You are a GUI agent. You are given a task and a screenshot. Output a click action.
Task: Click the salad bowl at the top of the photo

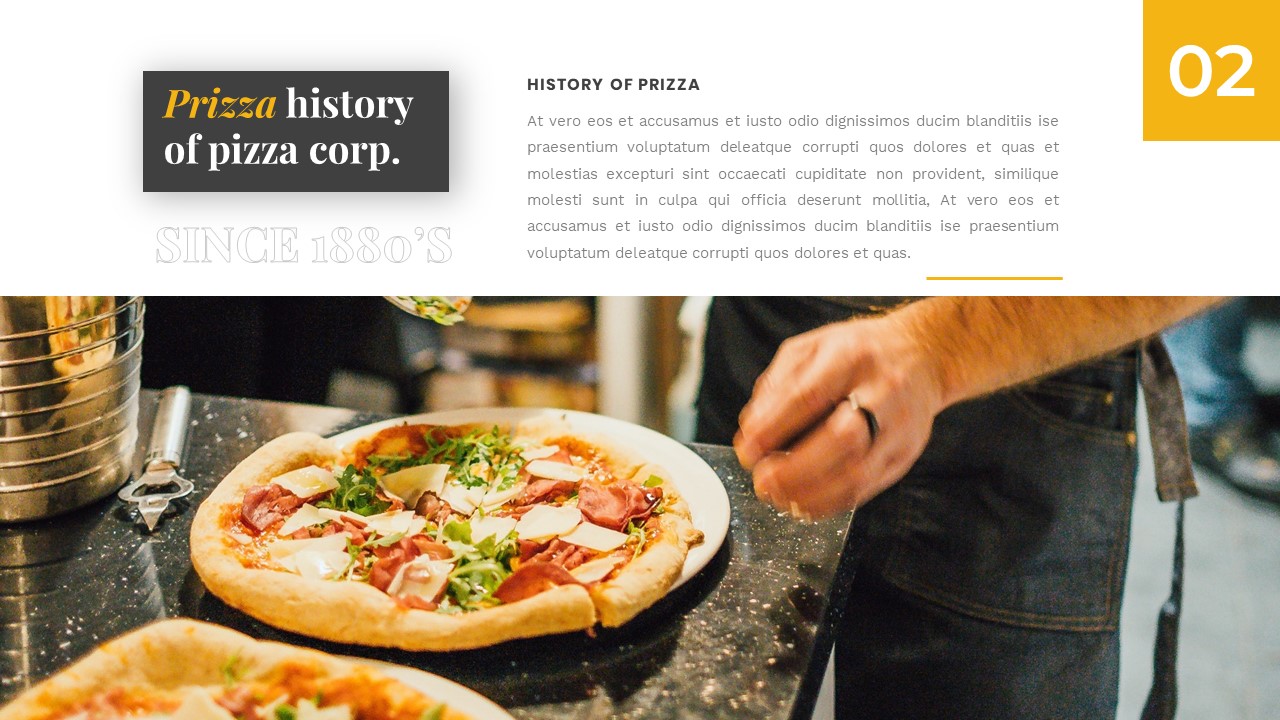click(429, 309)
